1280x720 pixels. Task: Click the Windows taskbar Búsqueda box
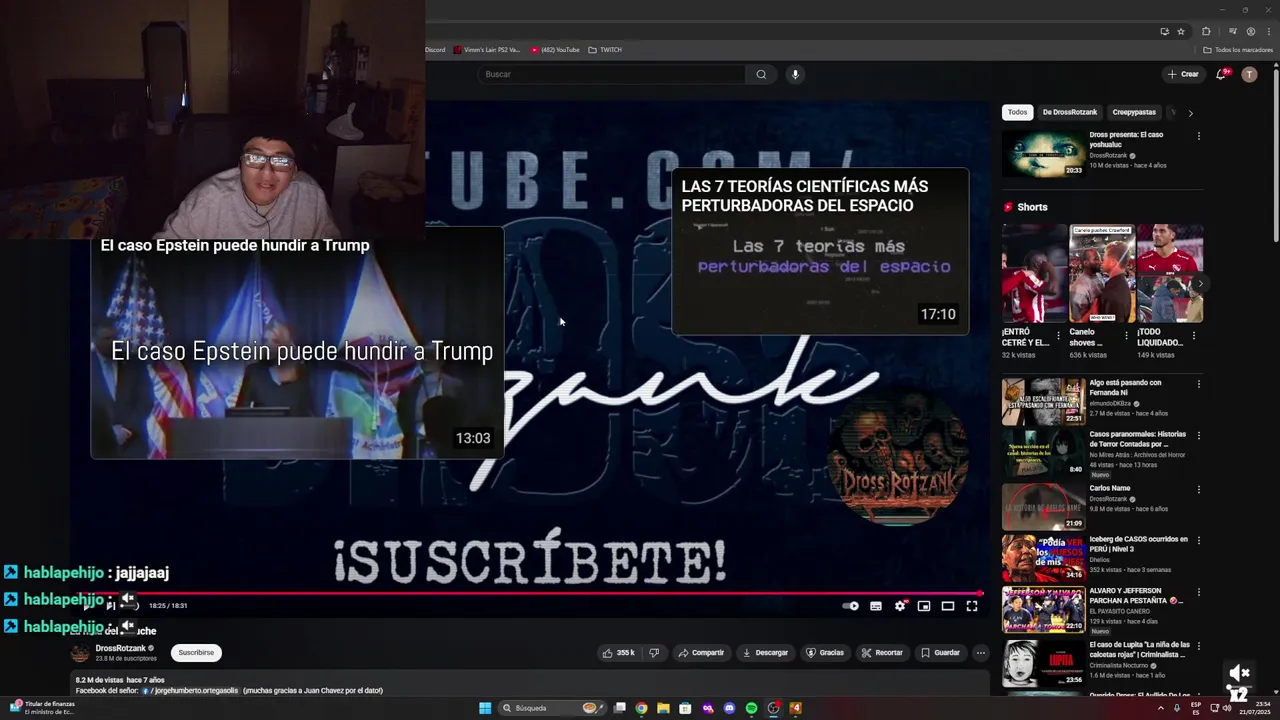551,708
